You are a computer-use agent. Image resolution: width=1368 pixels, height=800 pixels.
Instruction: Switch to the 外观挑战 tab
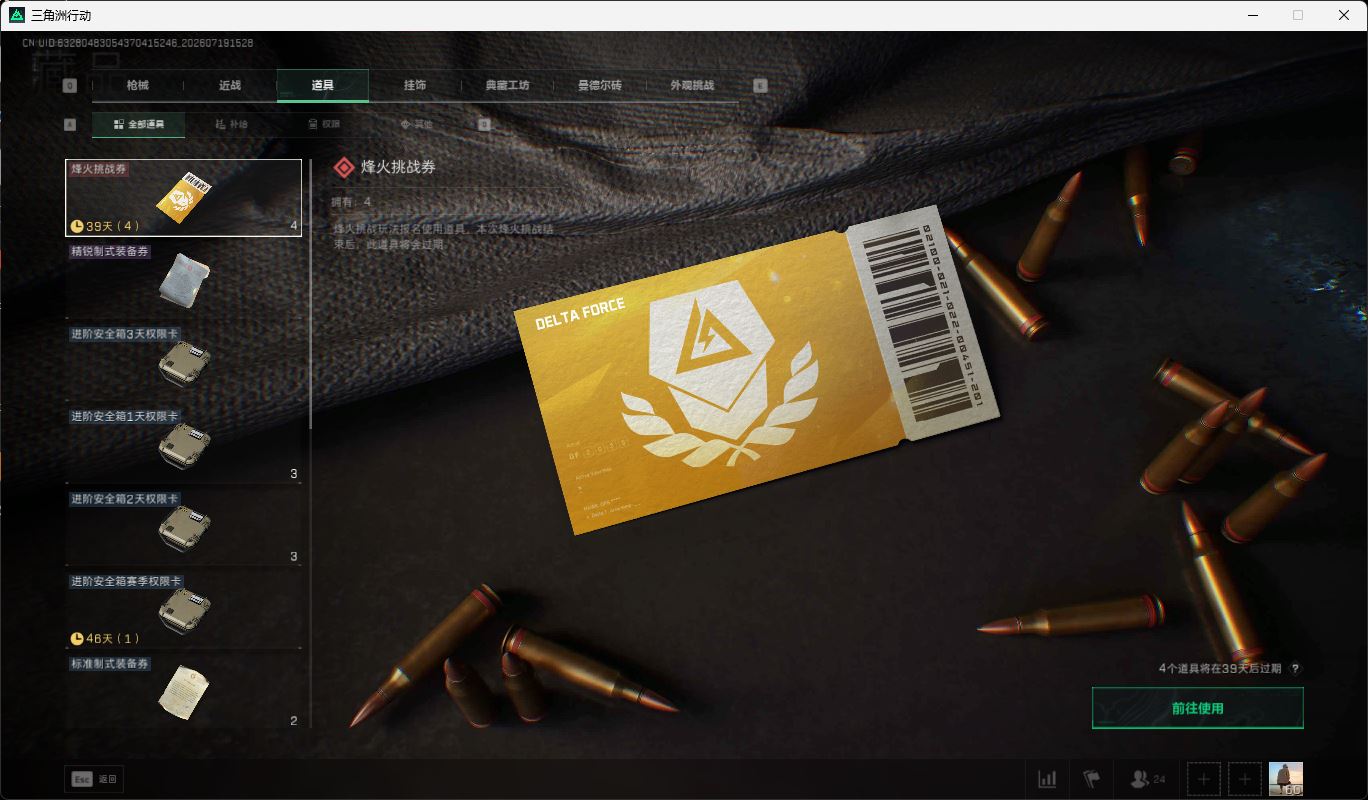pyautogui.click(x=692, y=86)
